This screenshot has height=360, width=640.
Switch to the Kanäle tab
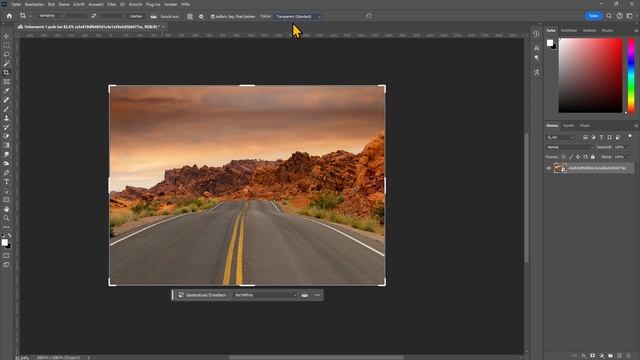point(569,126)
